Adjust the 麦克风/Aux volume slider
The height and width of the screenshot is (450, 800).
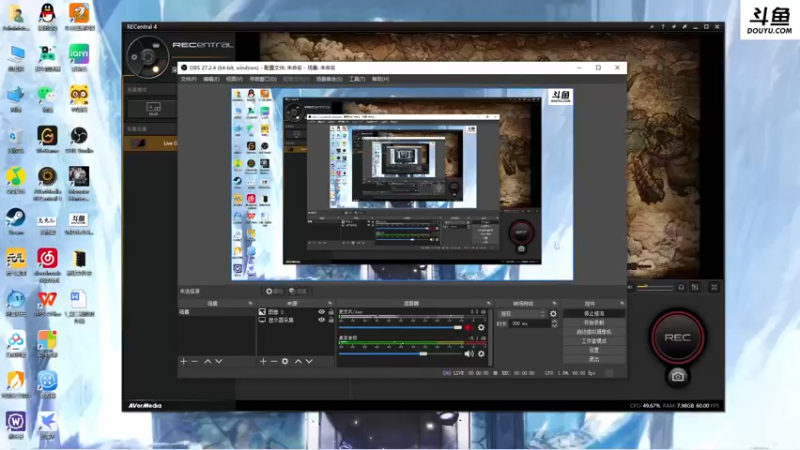click(x=401, y=328)
